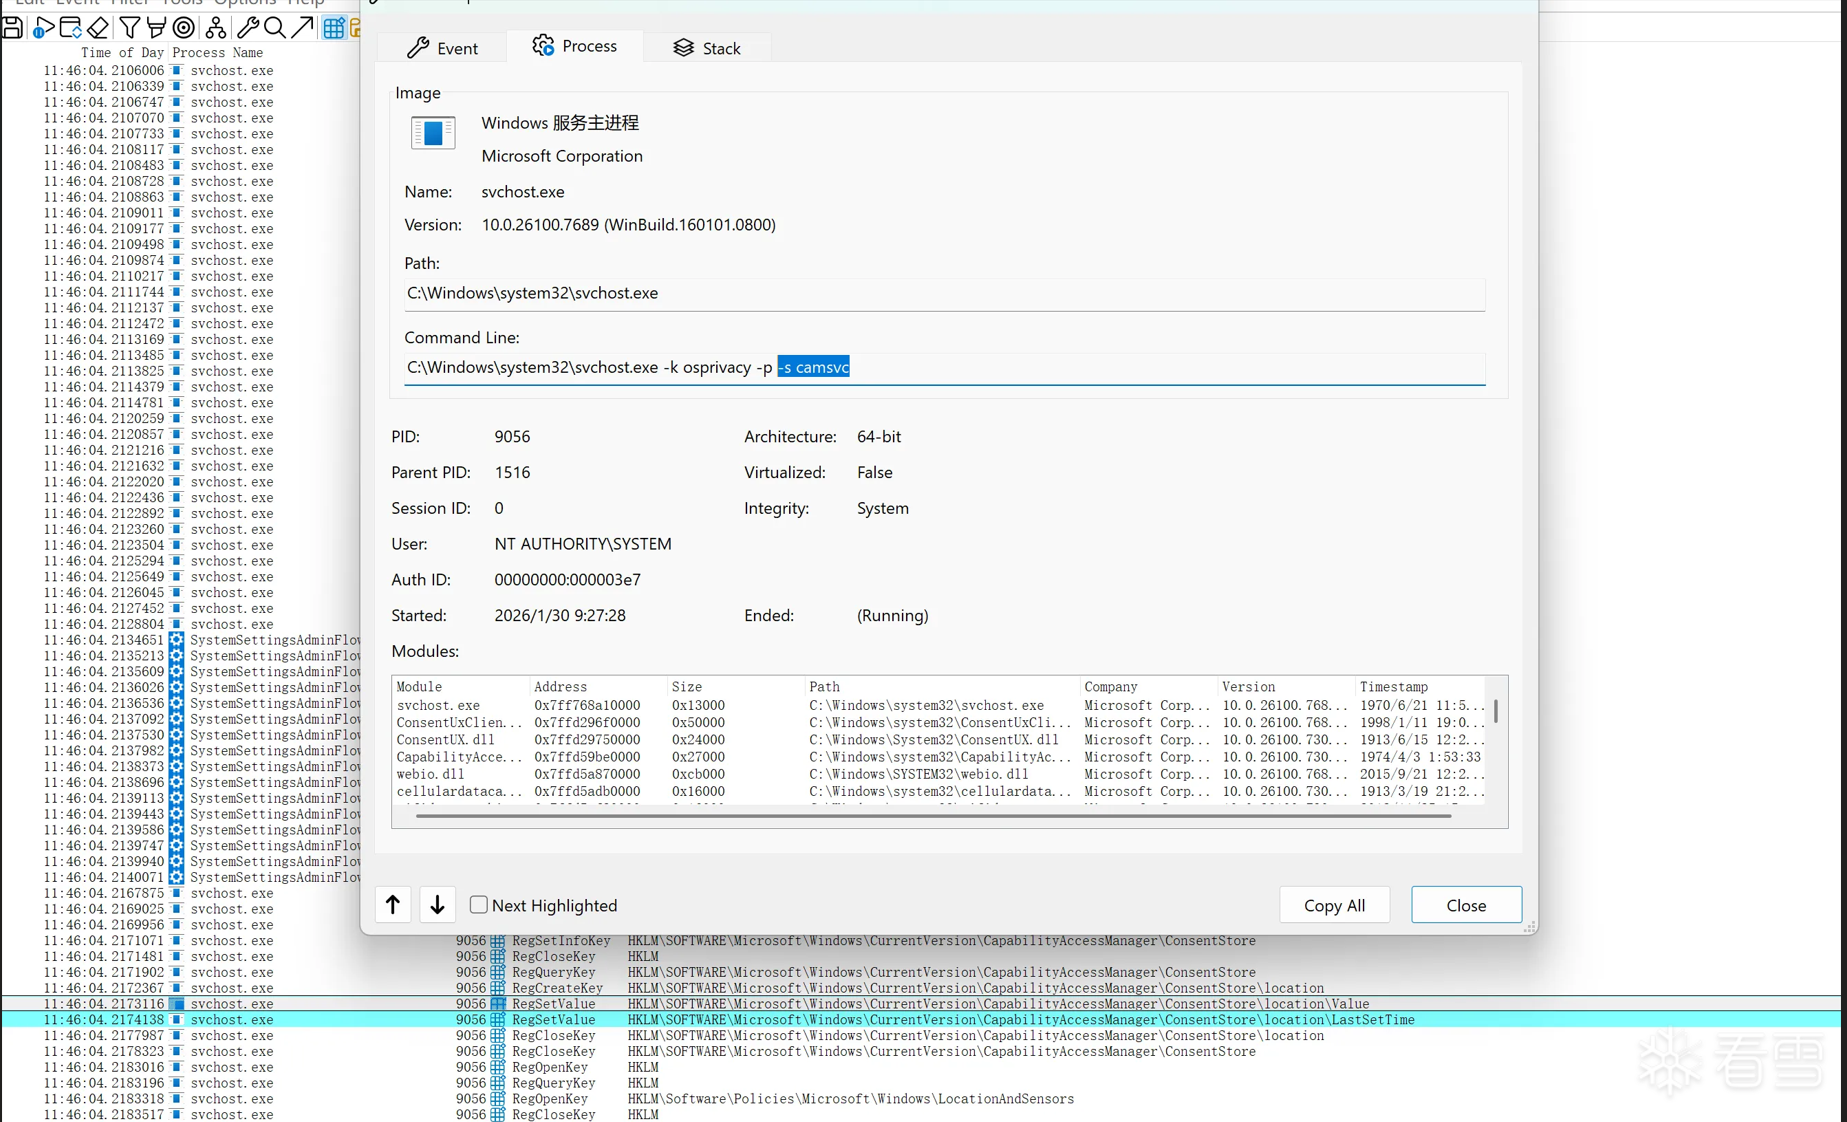
Task: Click the svchost image icon in dialog
Action: (433, 133)
